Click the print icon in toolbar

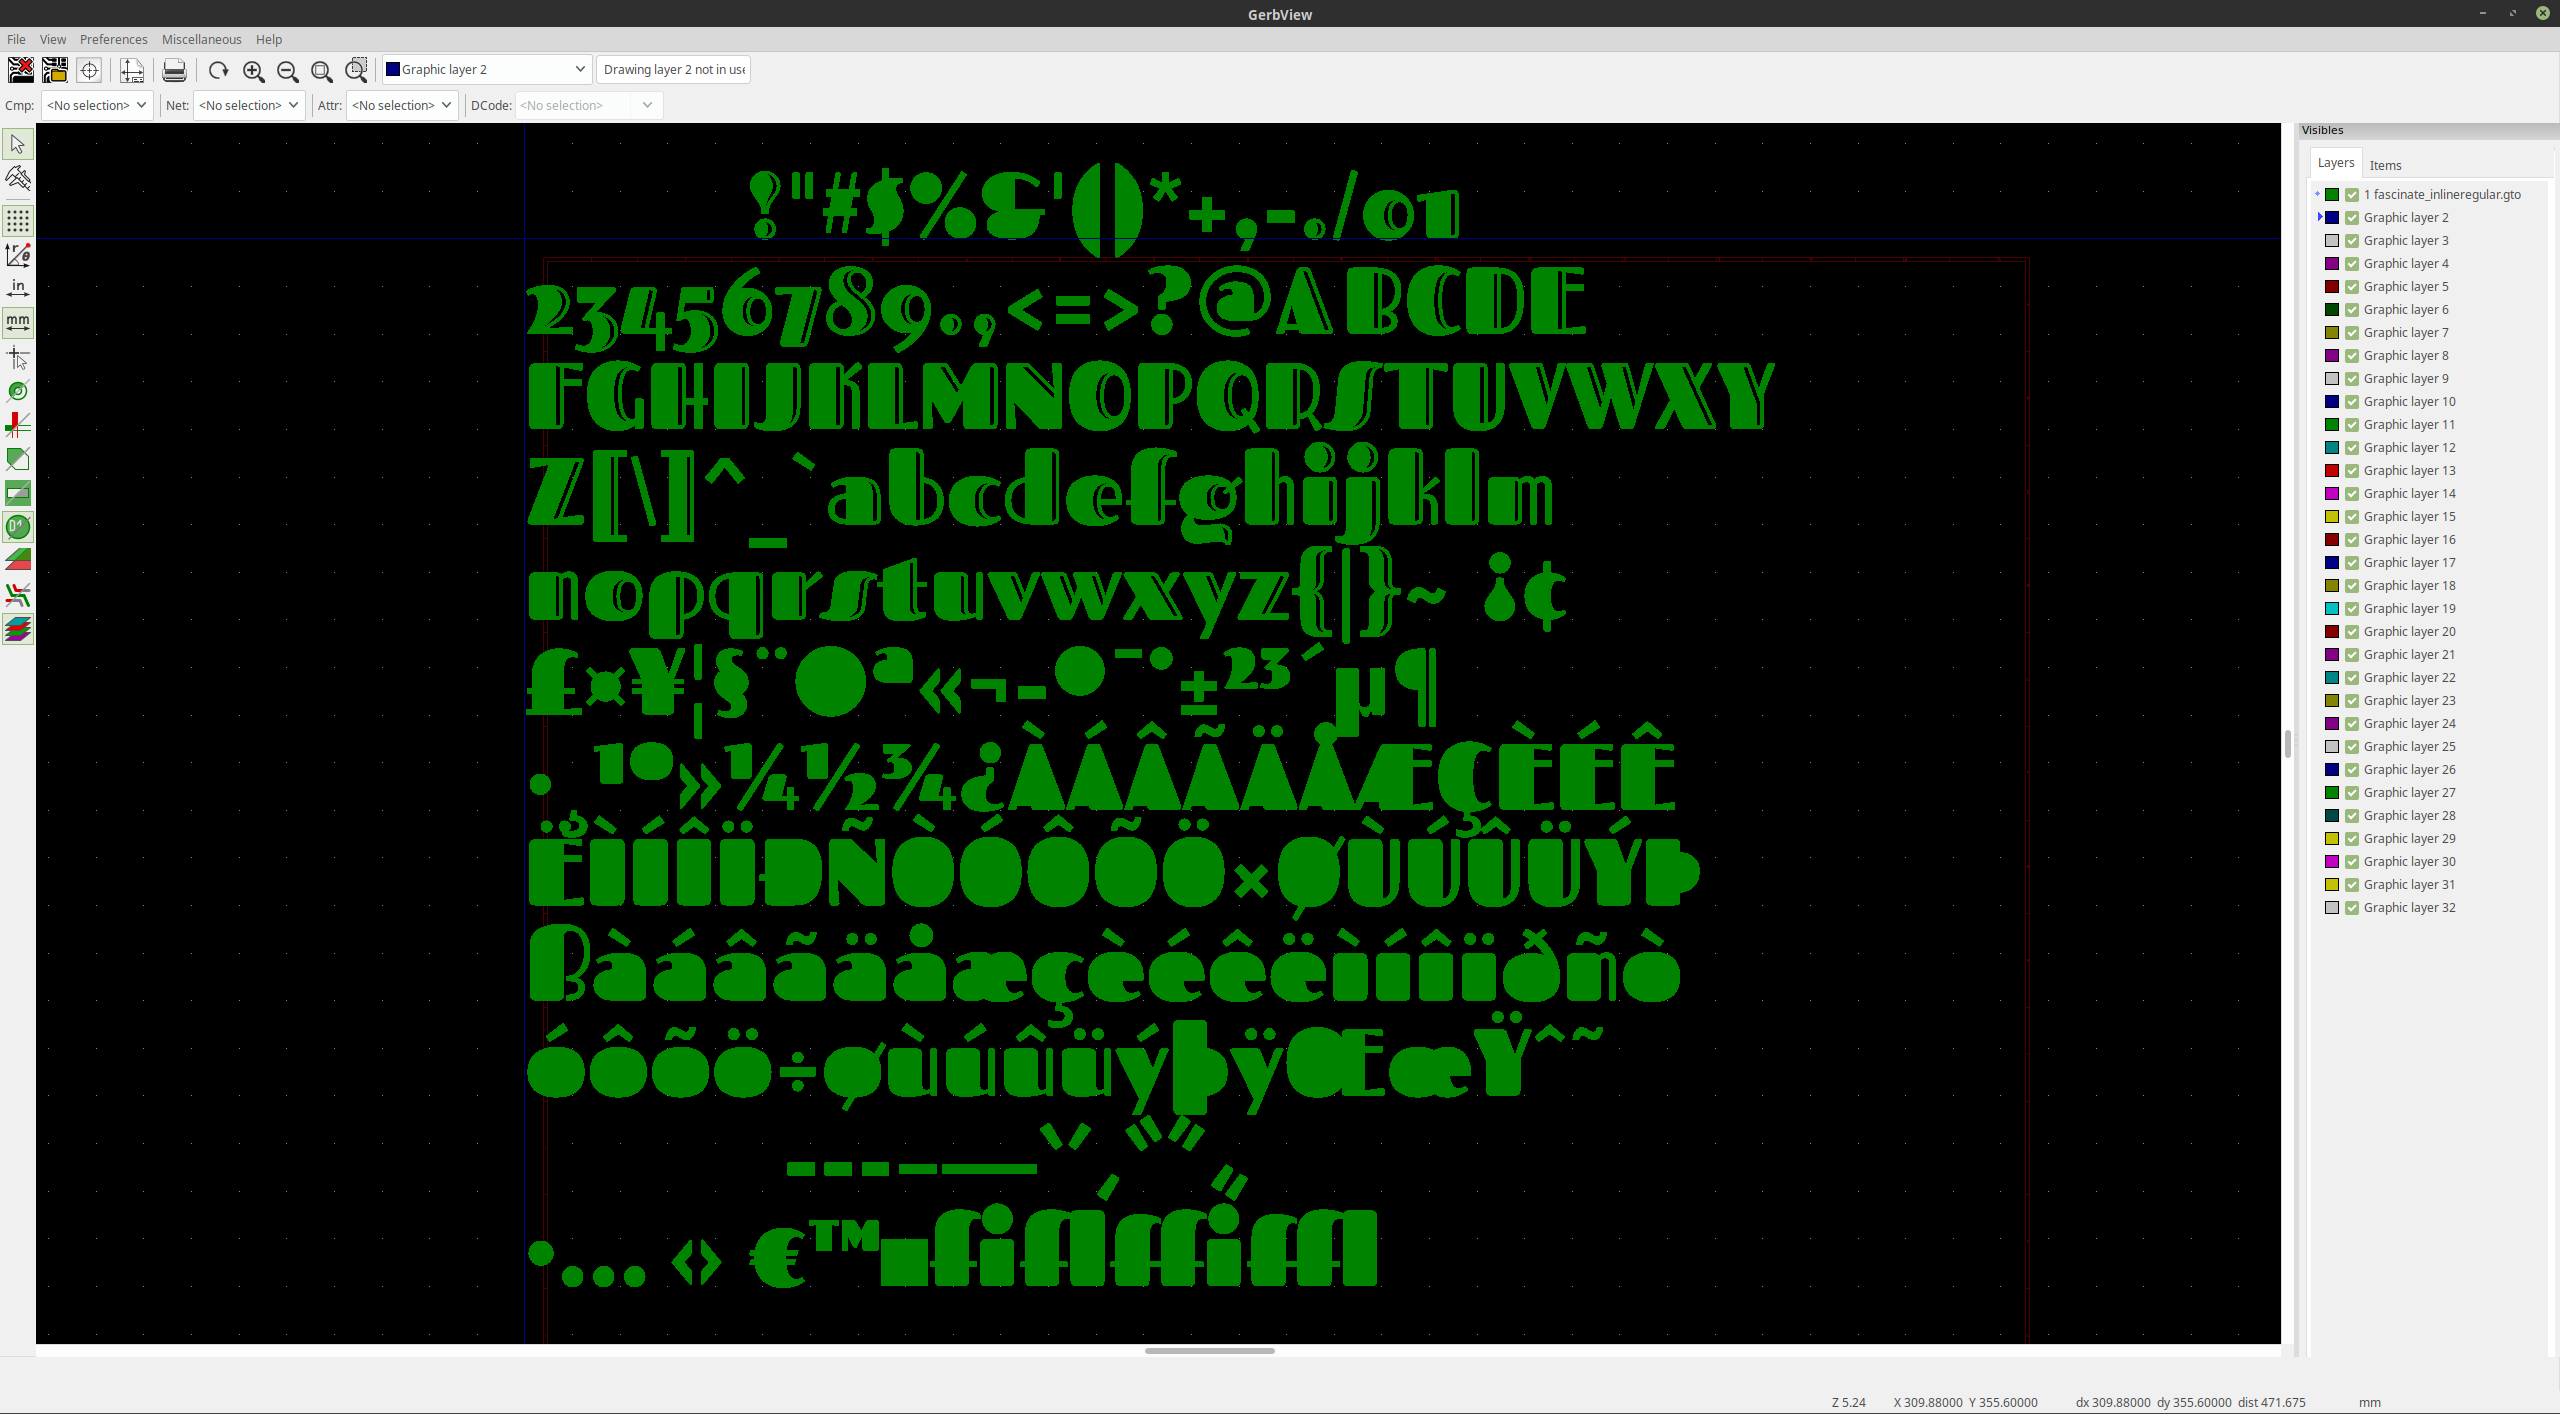172,70
